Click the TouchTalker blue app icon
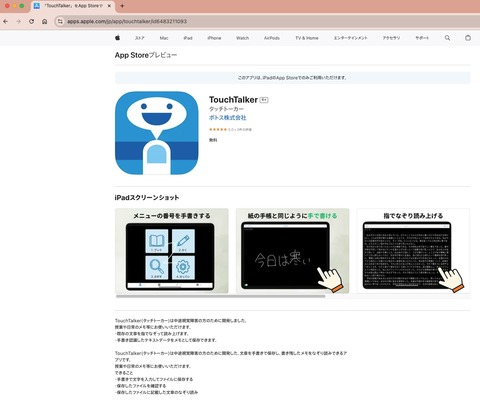 click(157, 133)
